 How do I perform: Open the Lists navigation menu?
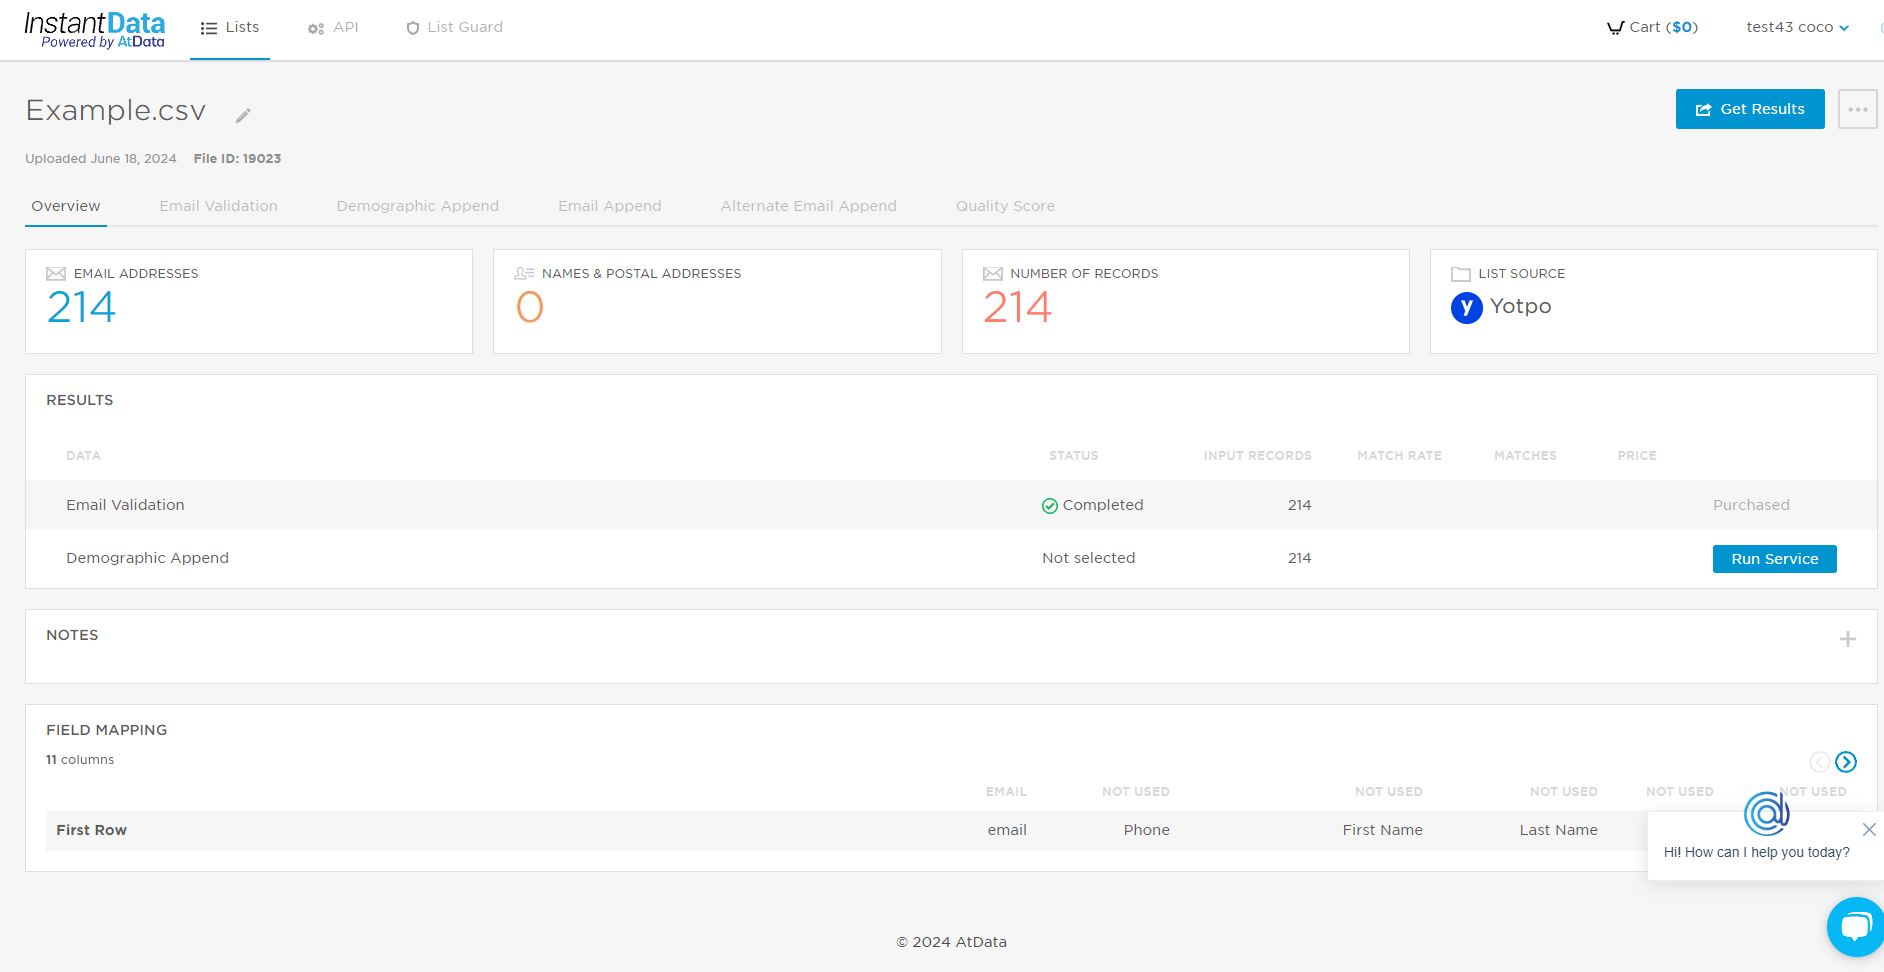(x=230, y=28)
